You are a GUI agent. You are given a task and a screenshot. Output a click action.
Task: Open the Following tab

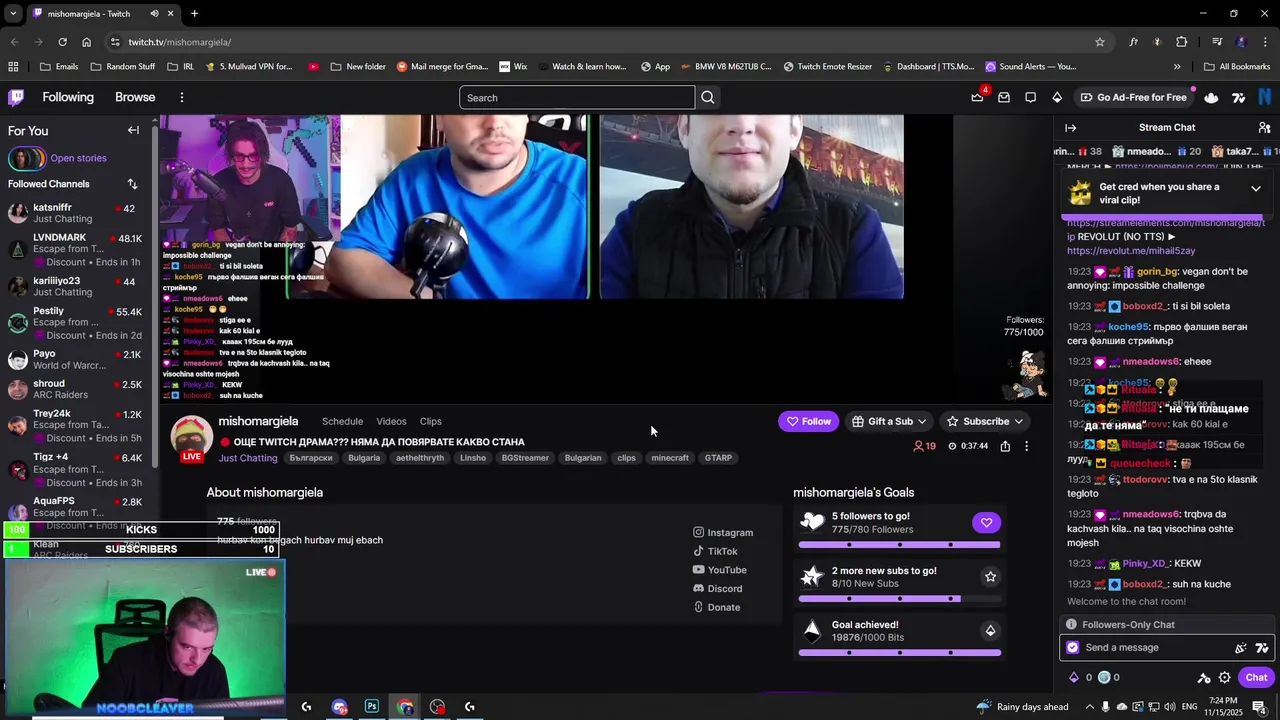[68, 97]
